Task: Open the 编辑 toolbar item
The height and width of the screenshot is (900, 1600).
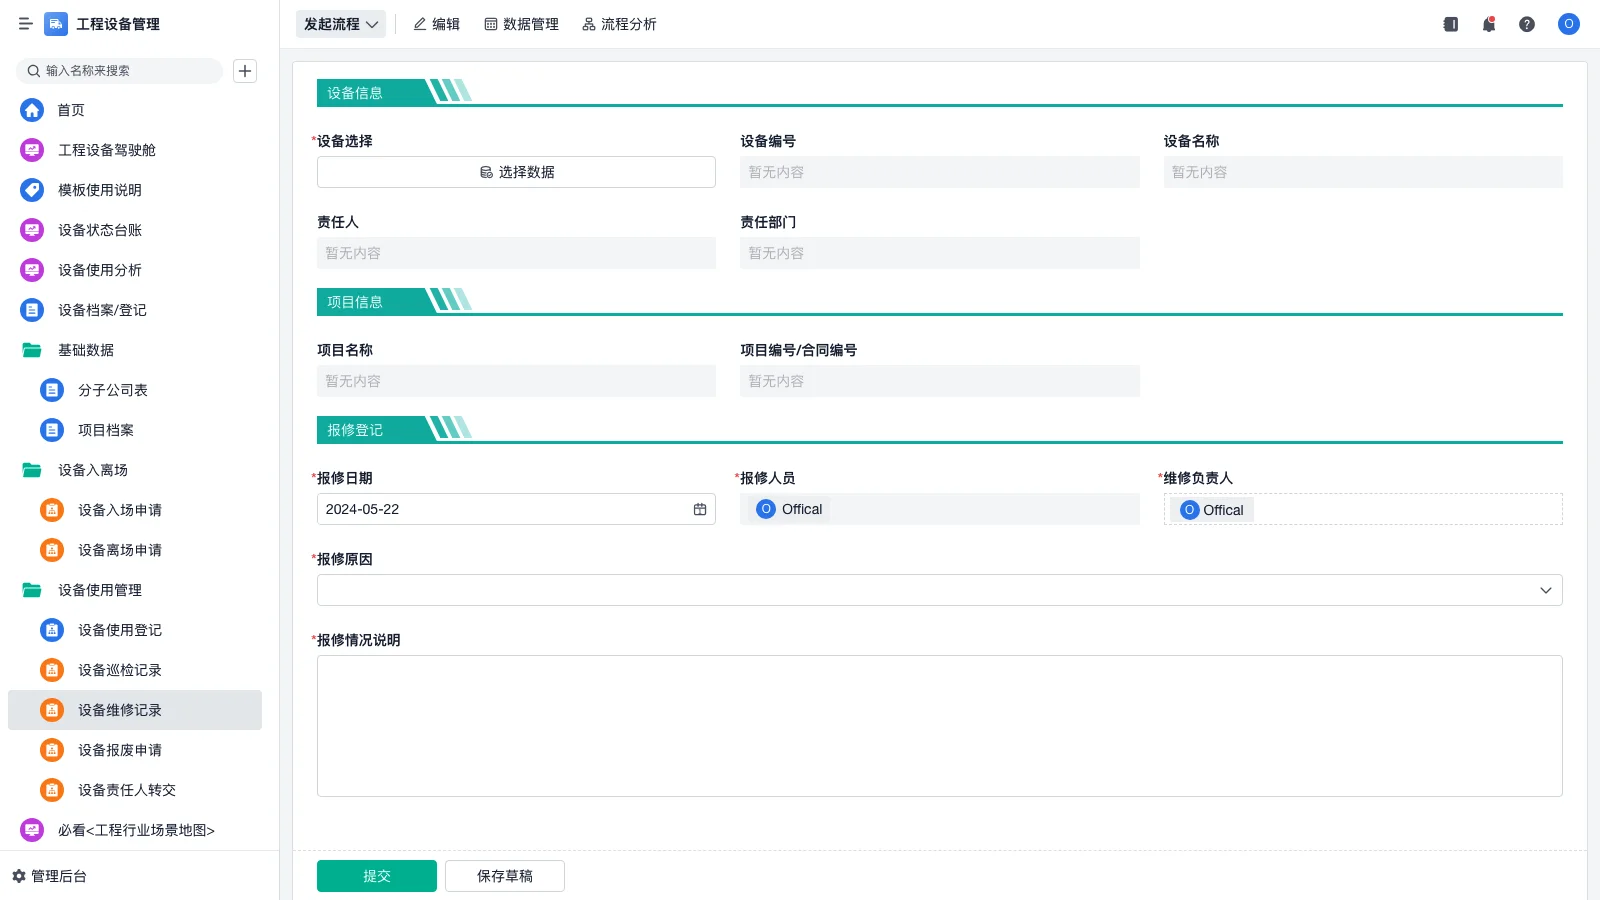Action: 436,24
